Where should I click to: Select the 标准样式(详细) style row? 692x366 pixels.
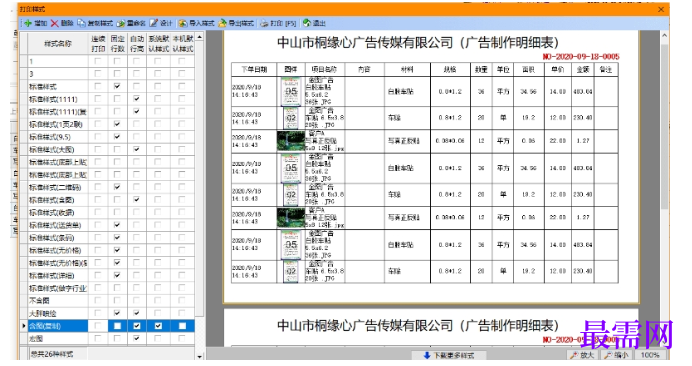coord(58,275)
